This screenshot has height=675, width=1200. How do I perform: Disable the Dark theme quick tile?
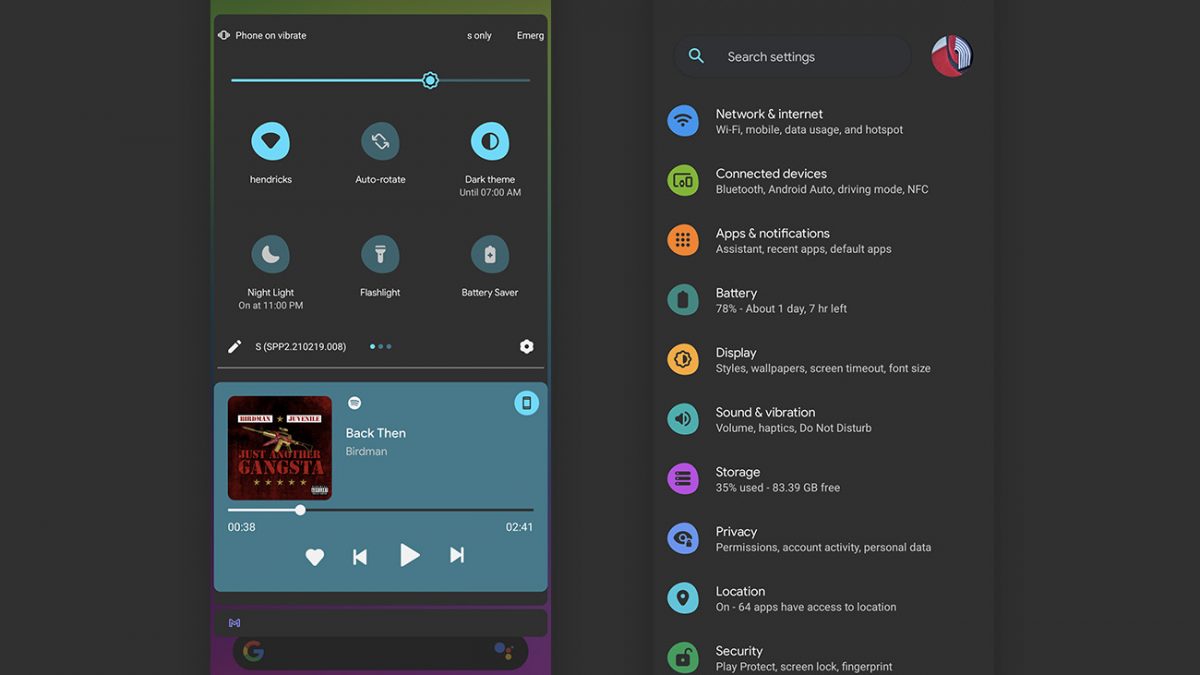490,142
